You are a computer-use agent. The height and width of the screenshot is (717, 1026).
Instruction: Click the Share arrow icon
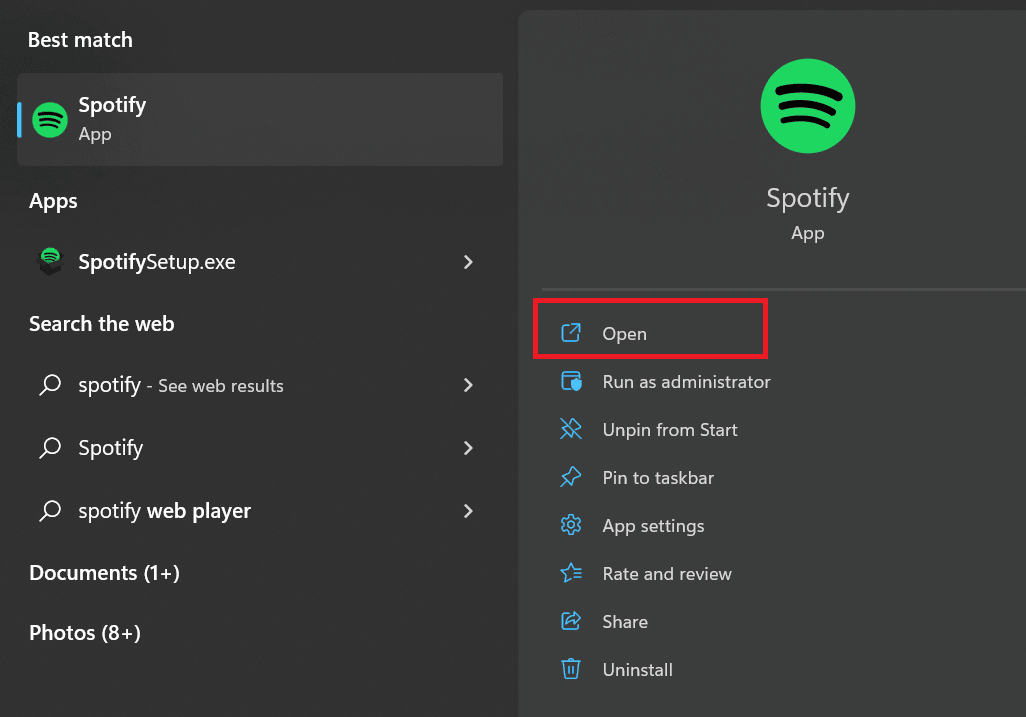571,621
